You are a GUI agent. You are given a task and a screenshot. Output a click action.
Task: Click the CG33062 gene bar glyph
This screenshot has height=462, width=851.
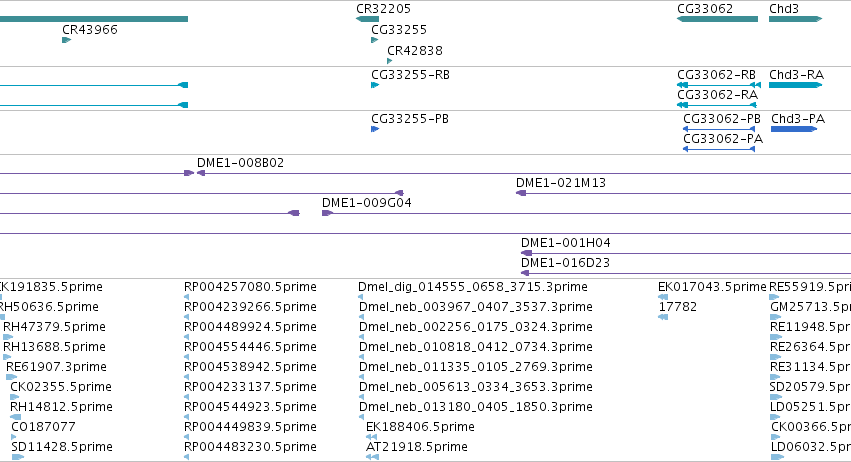717,19
